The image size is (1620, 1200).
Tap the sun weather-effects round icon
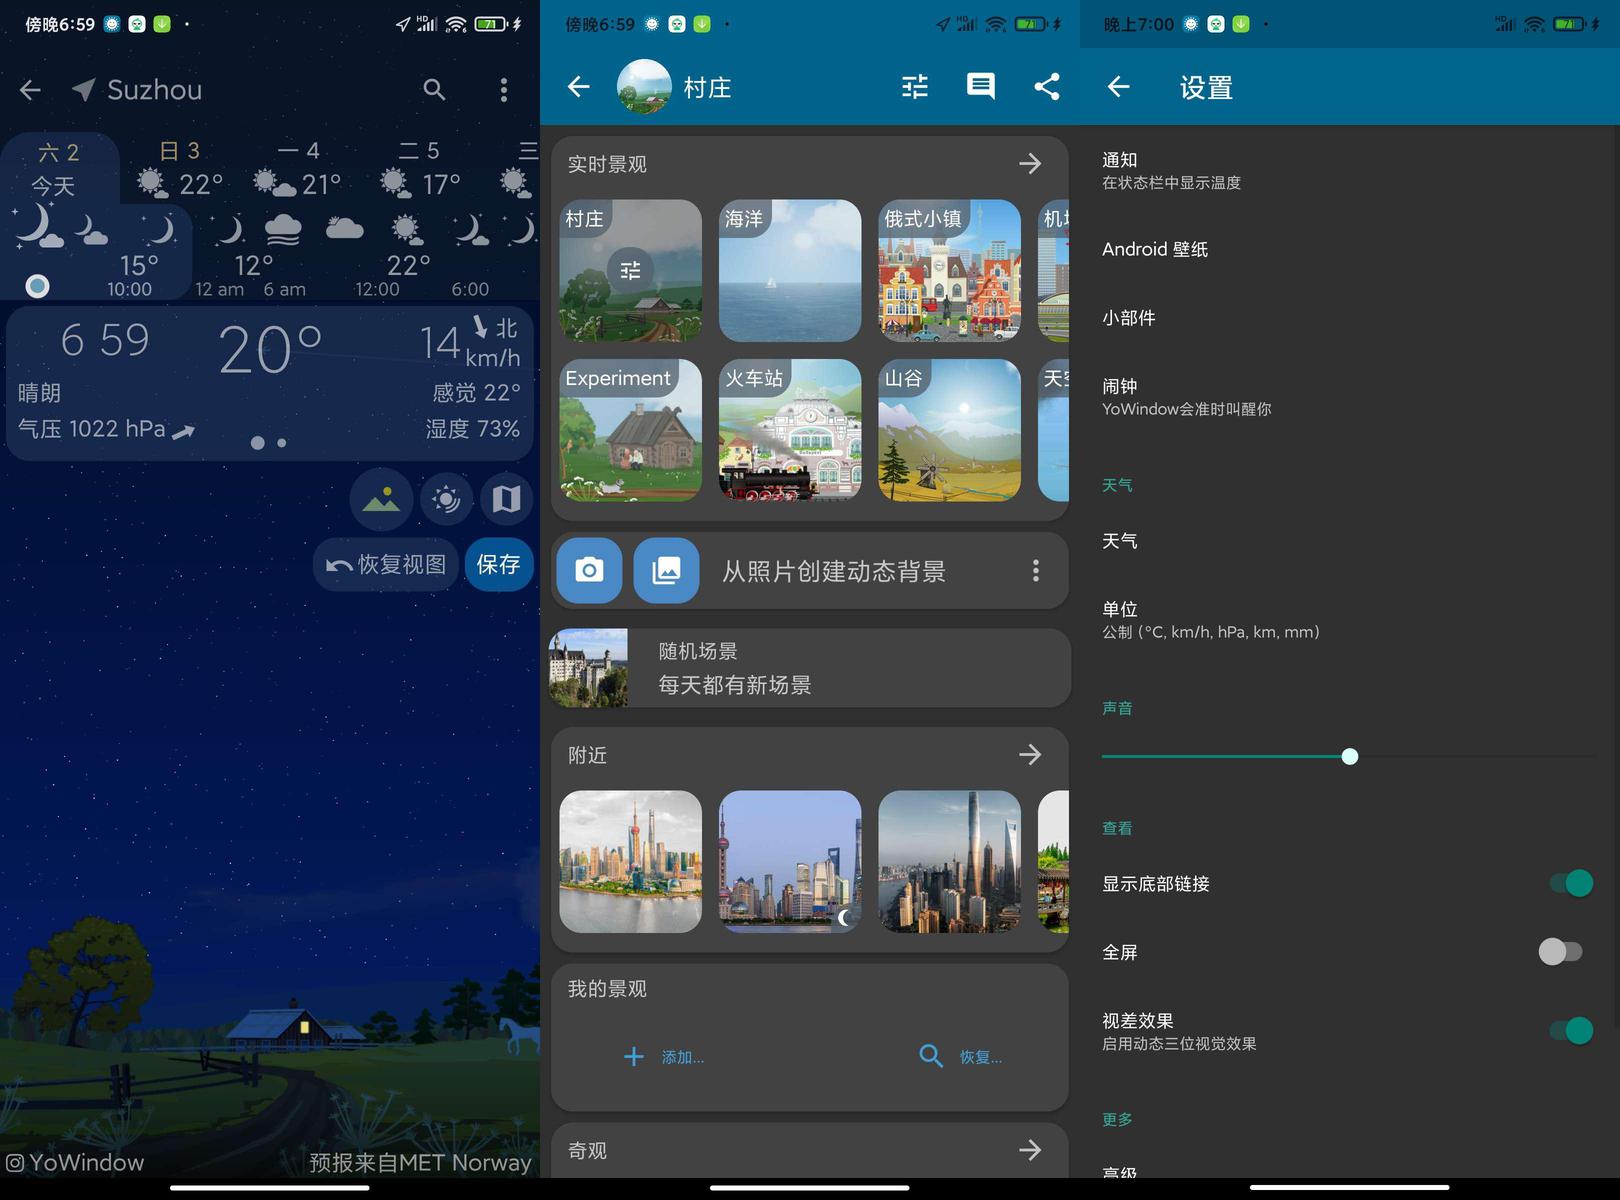point(446,498)
